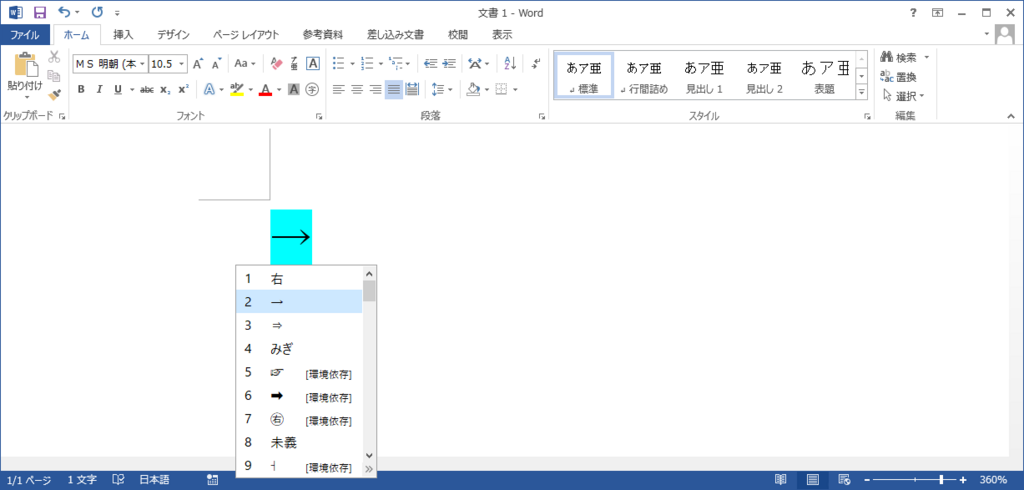This screenshot has width=1024, height=490.
Task: Click the Replace (置換) icon
Action: (887, 76)
